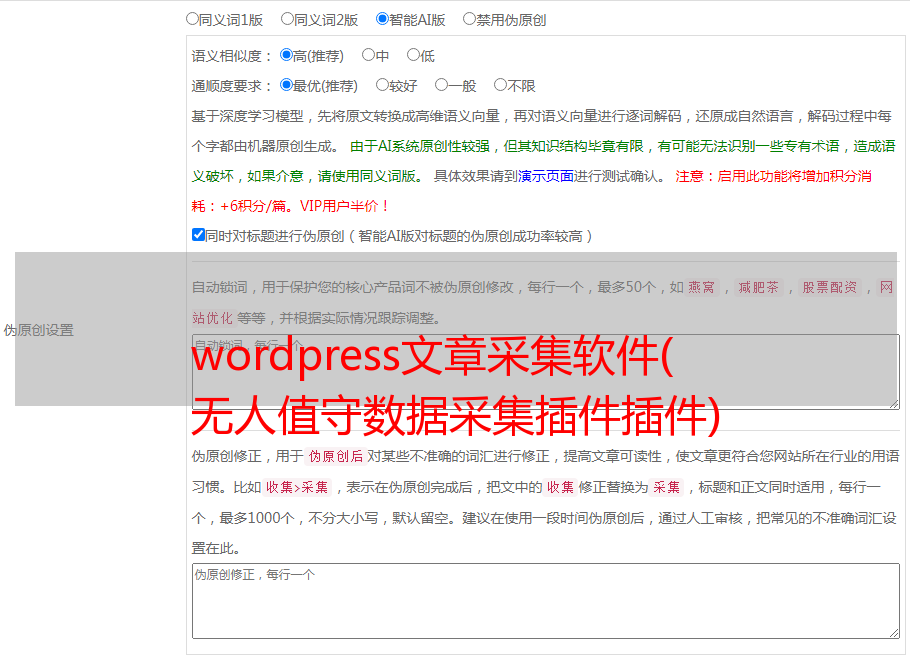The image size is (911, 658).
Task: Select the 同义词1版 radio option
Action: [192, 19]
